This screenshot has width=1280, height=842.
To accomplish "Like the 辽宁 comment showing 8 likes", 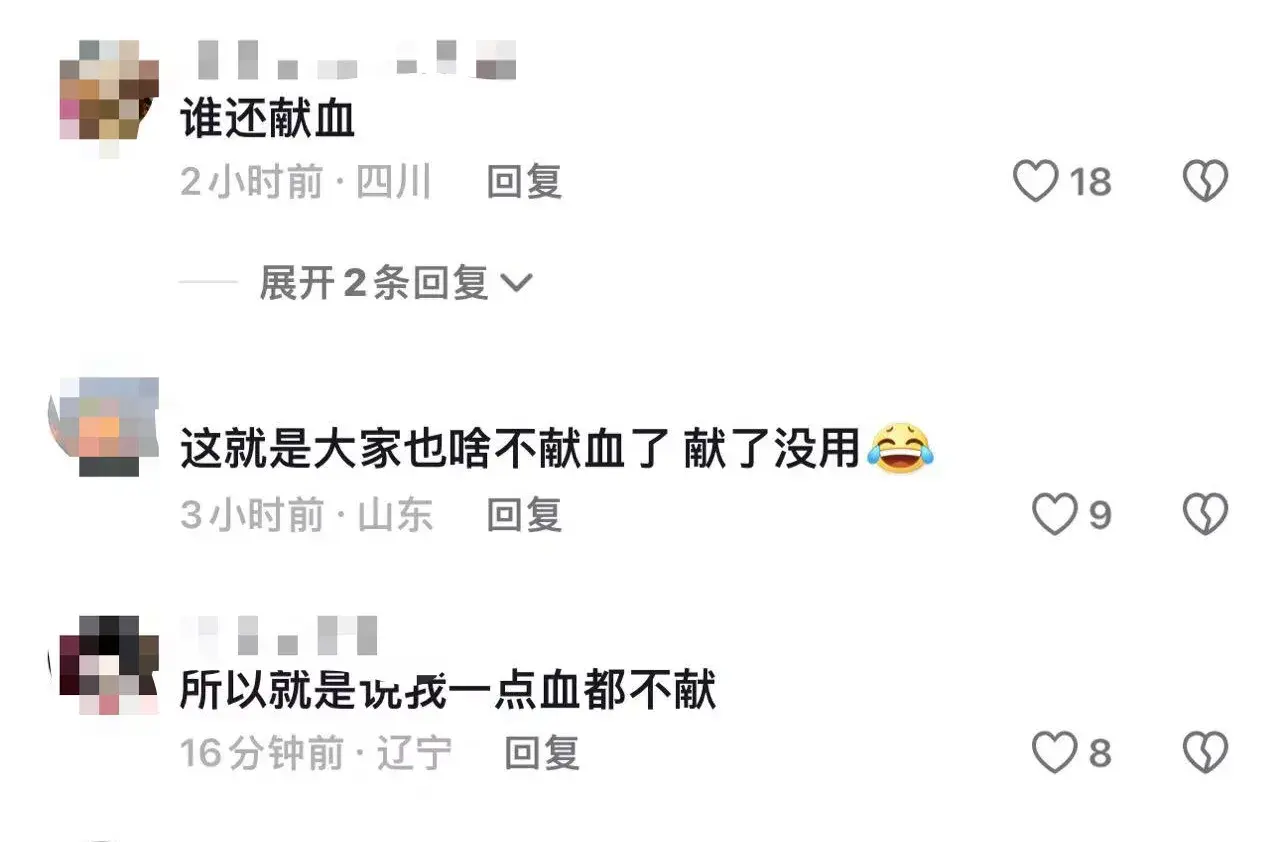I will point(1054,752).
